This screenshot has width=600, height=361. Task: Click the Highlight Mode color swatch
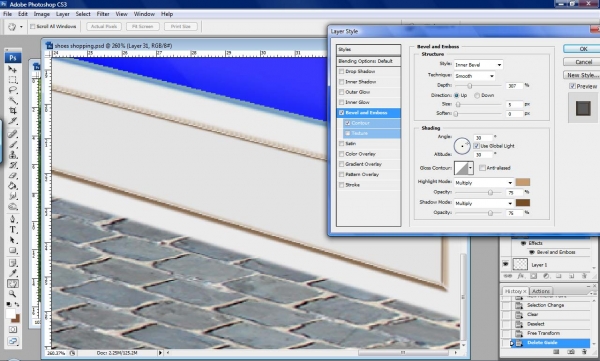(523, 182)
